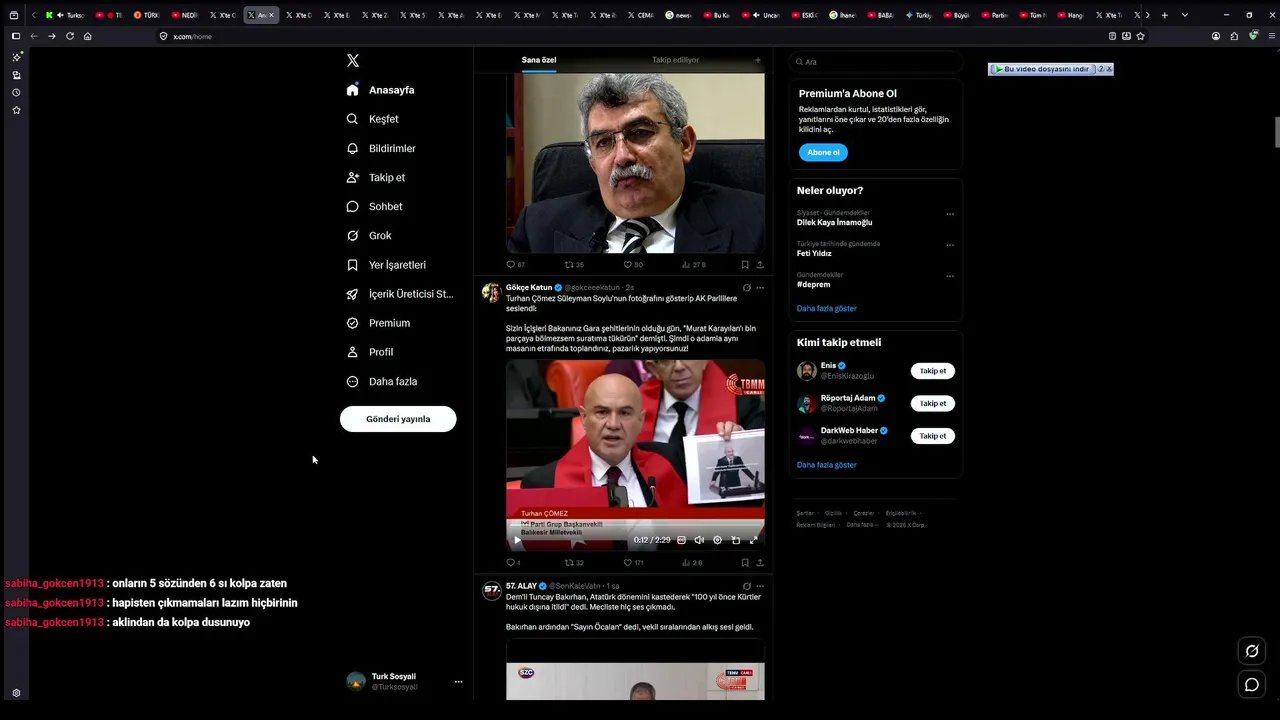This screenshot has height=720, width=1280.
Task: List all browser tabs dropdown
Action: tap(1185, 15)
